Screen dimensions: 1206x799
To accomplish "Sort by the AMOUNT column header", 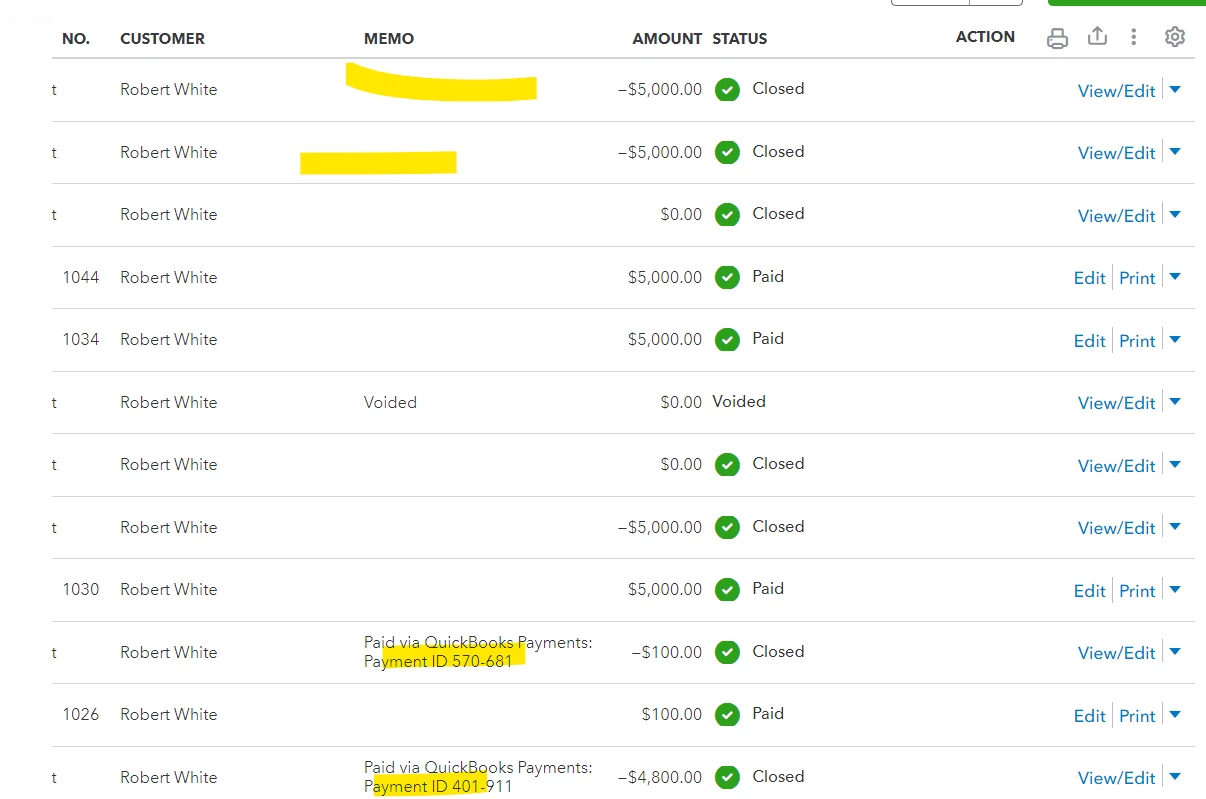I will (667, 38).
